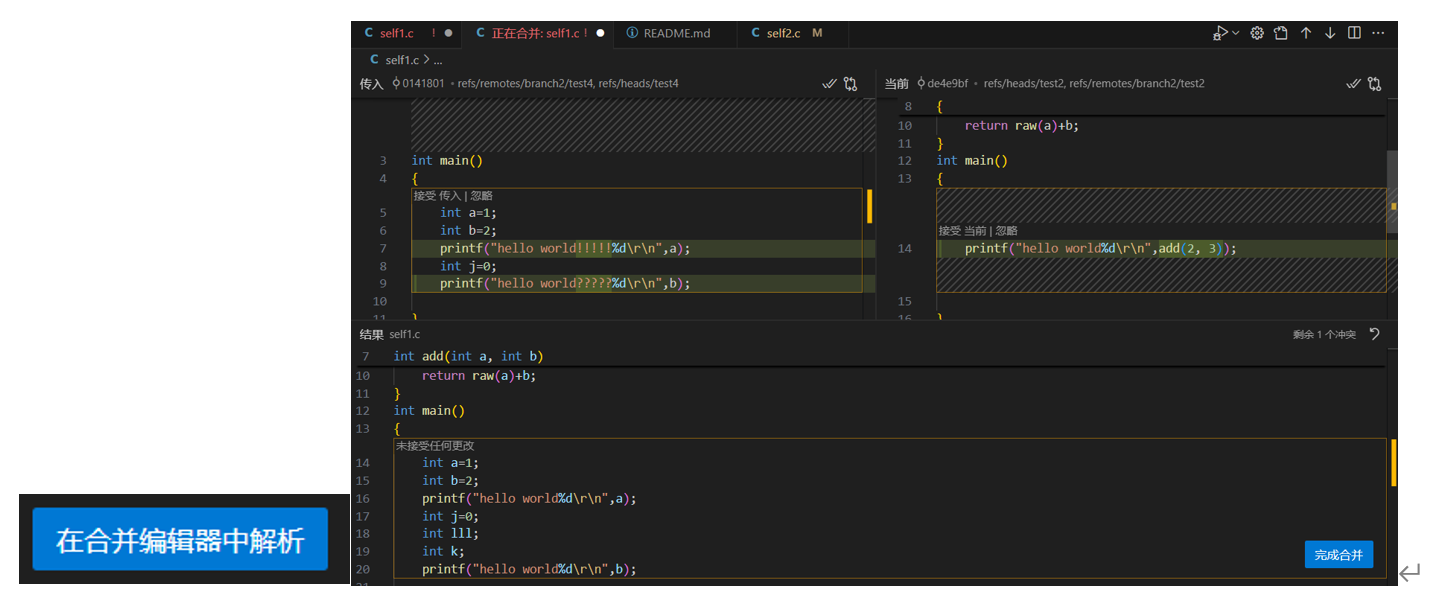Viewport: 1440px width, 601px height.
Task: Click the current pane vertical scrollbar
Action: click(x=1392, y=190)
